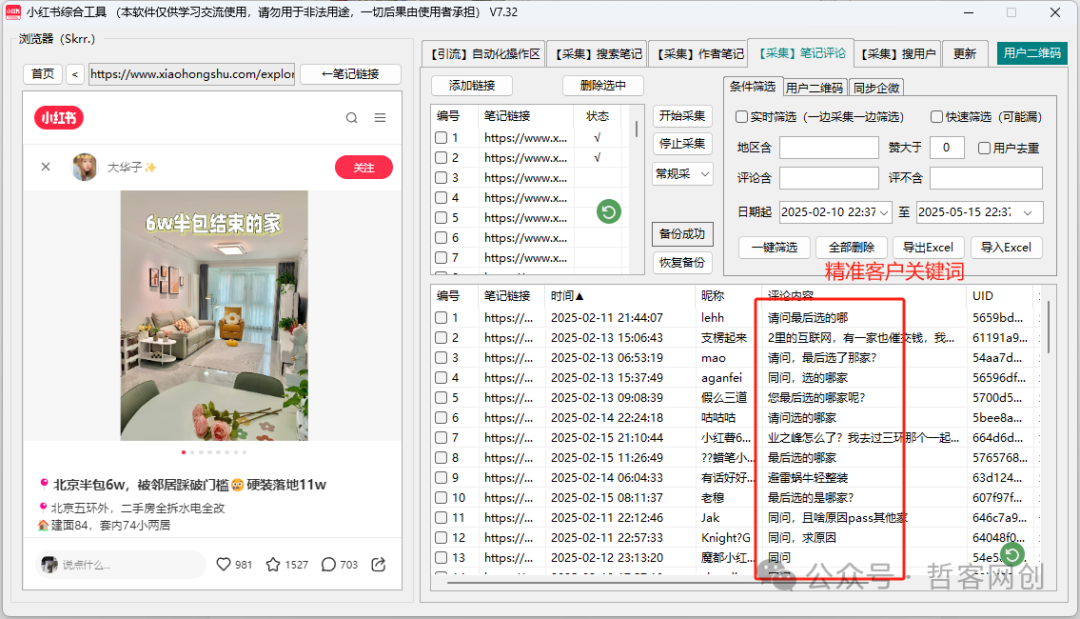
Task: Click the share icon below note
Action: 378,565
